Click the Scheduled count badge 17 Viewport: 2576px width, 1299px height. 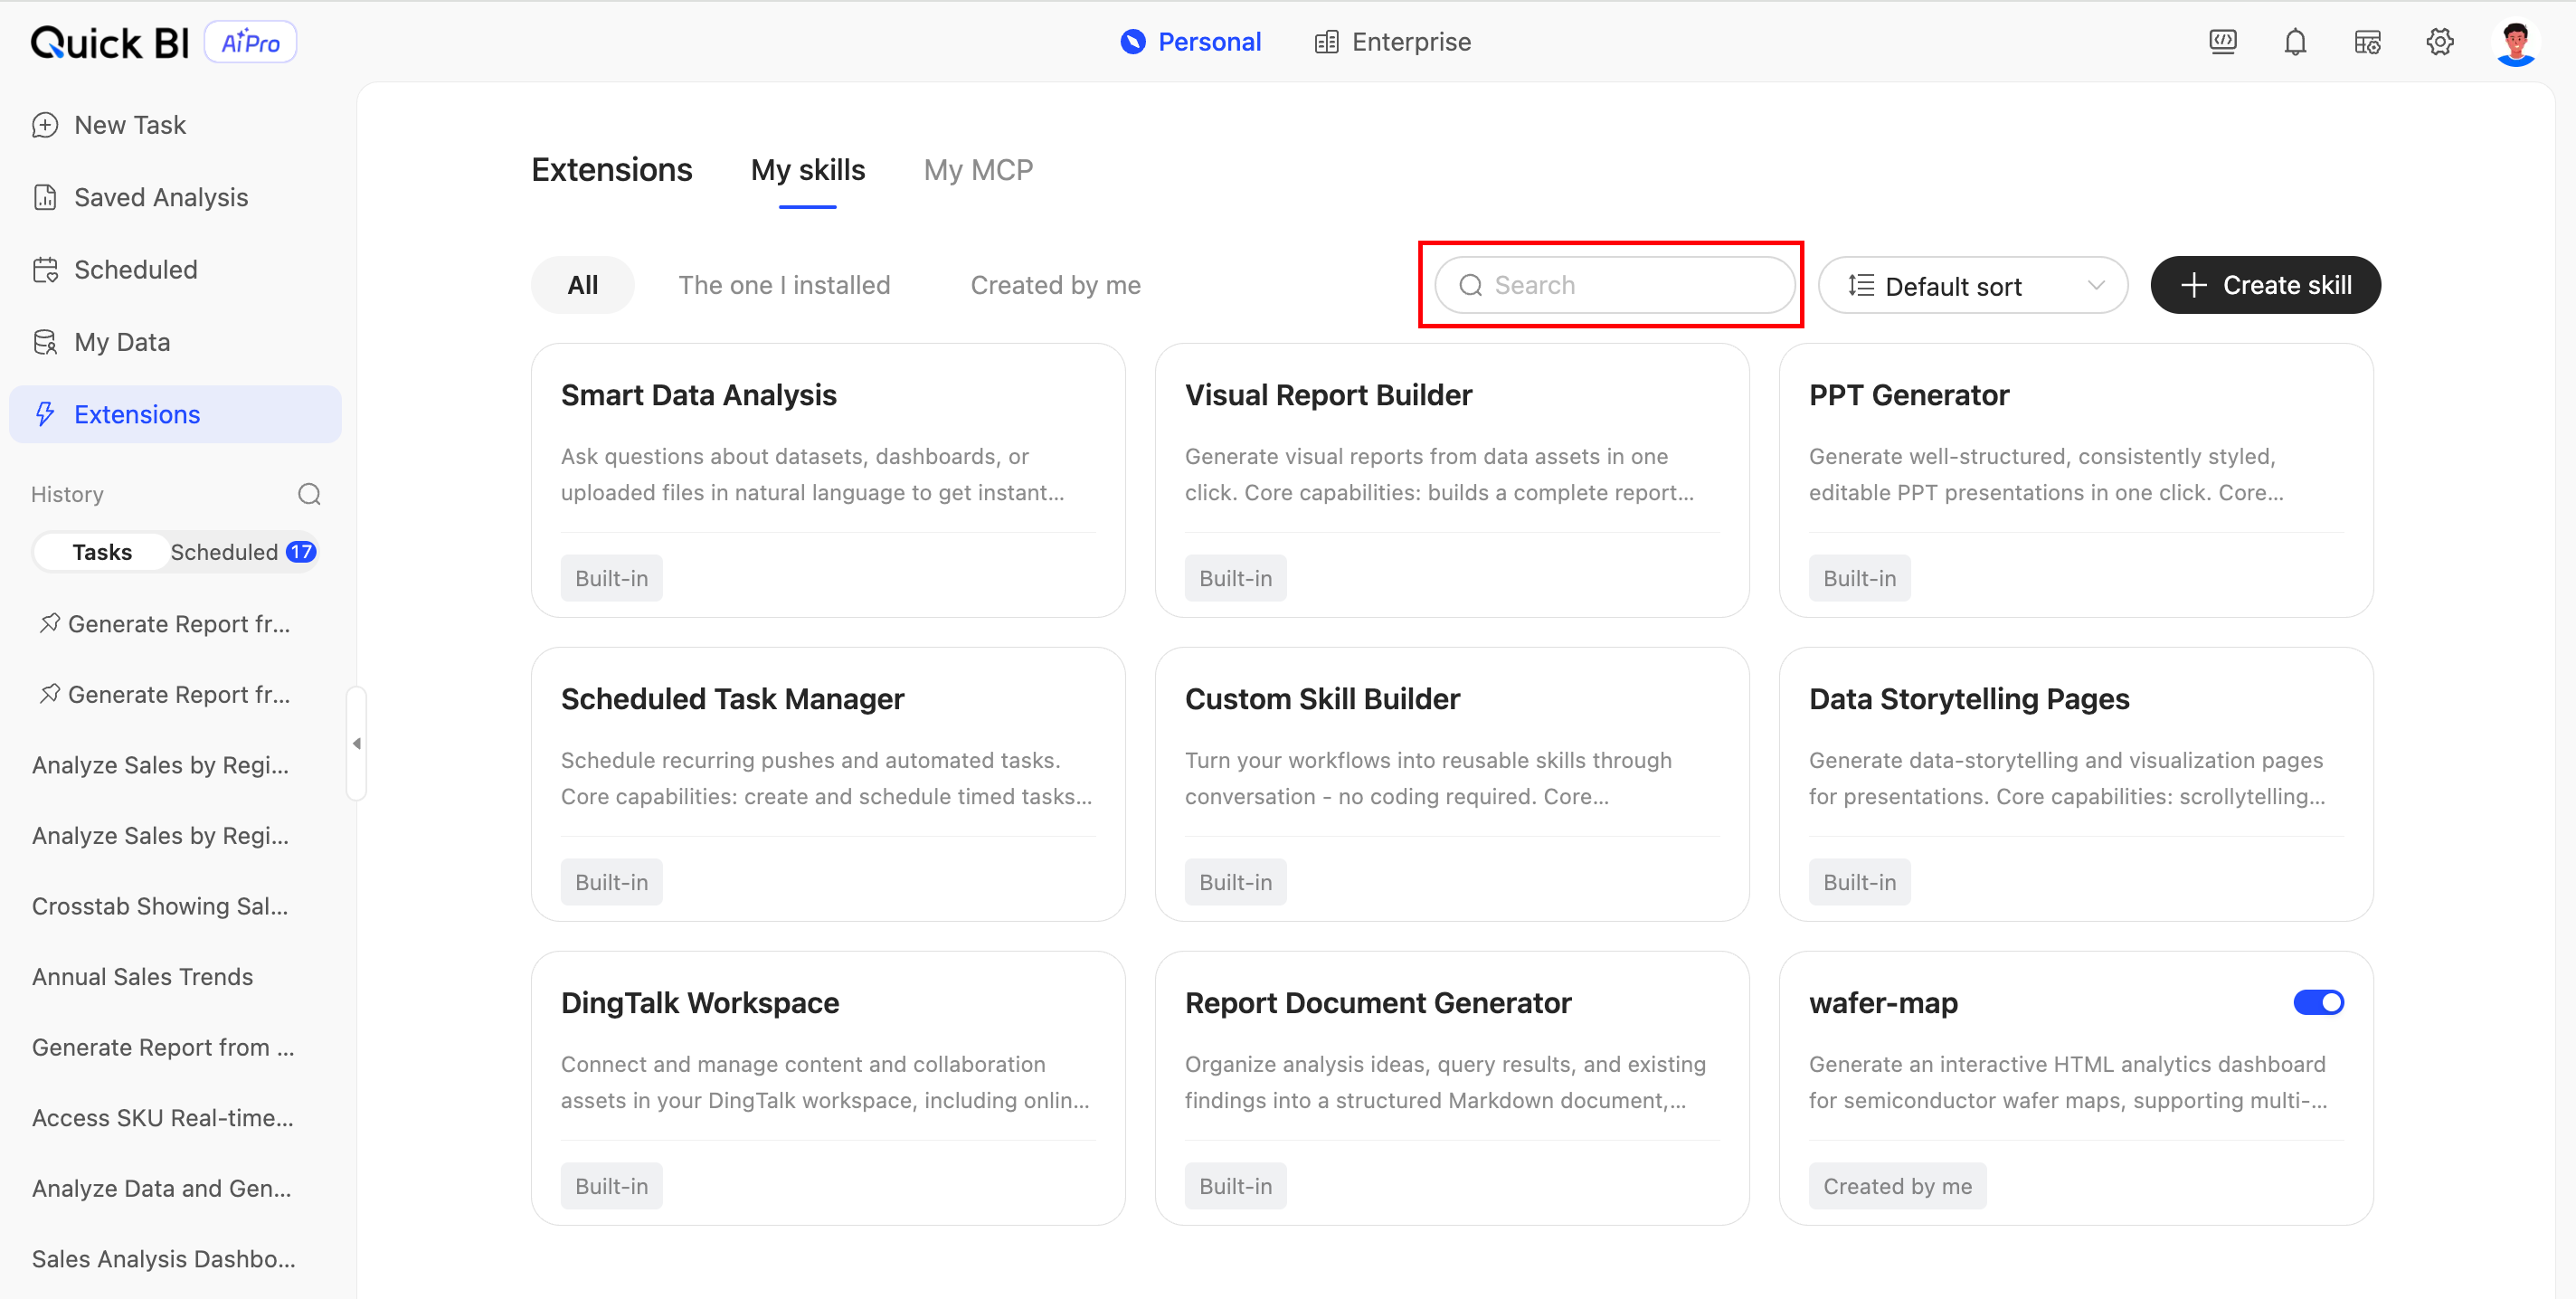(x=301, y=552)
